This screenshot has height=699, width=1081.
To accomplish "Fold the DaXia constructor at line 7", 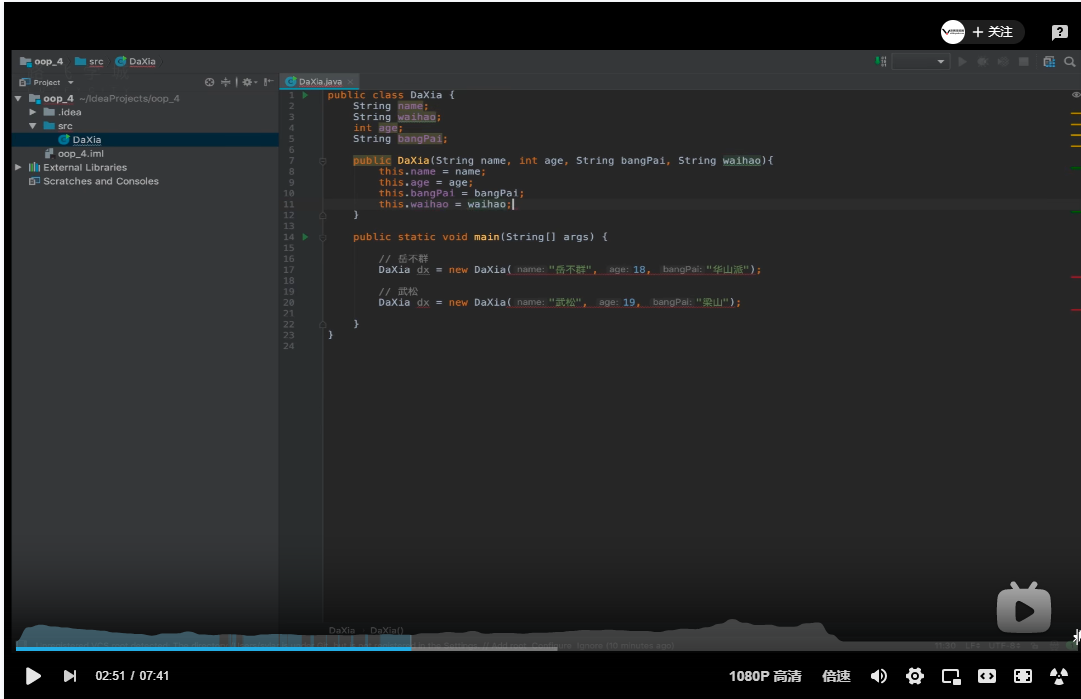I will pos(322,161).
